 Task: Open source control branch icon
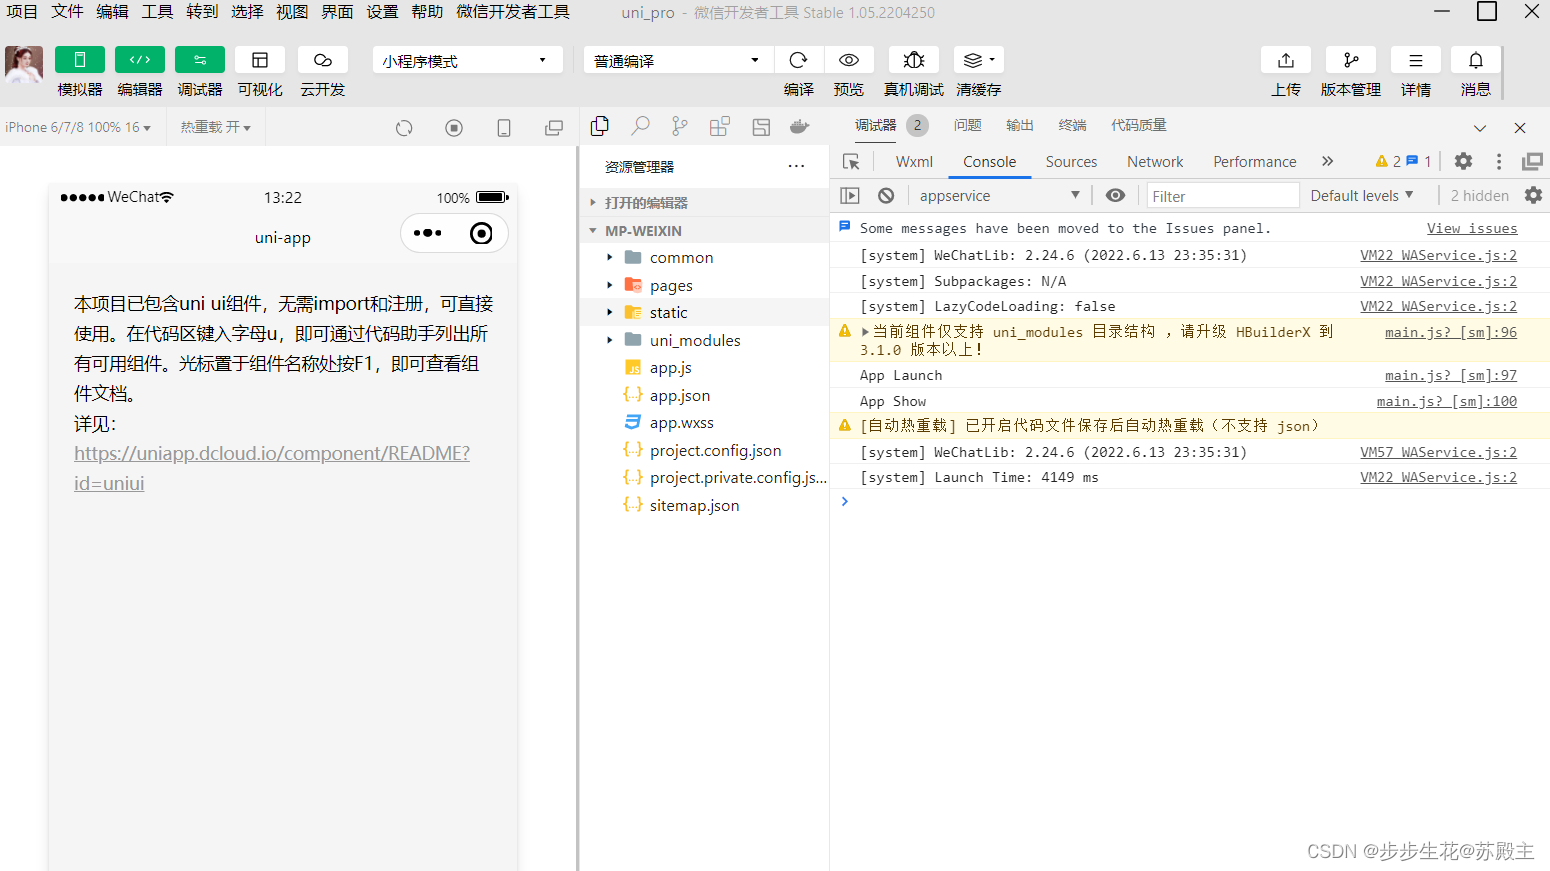(680, 126)
